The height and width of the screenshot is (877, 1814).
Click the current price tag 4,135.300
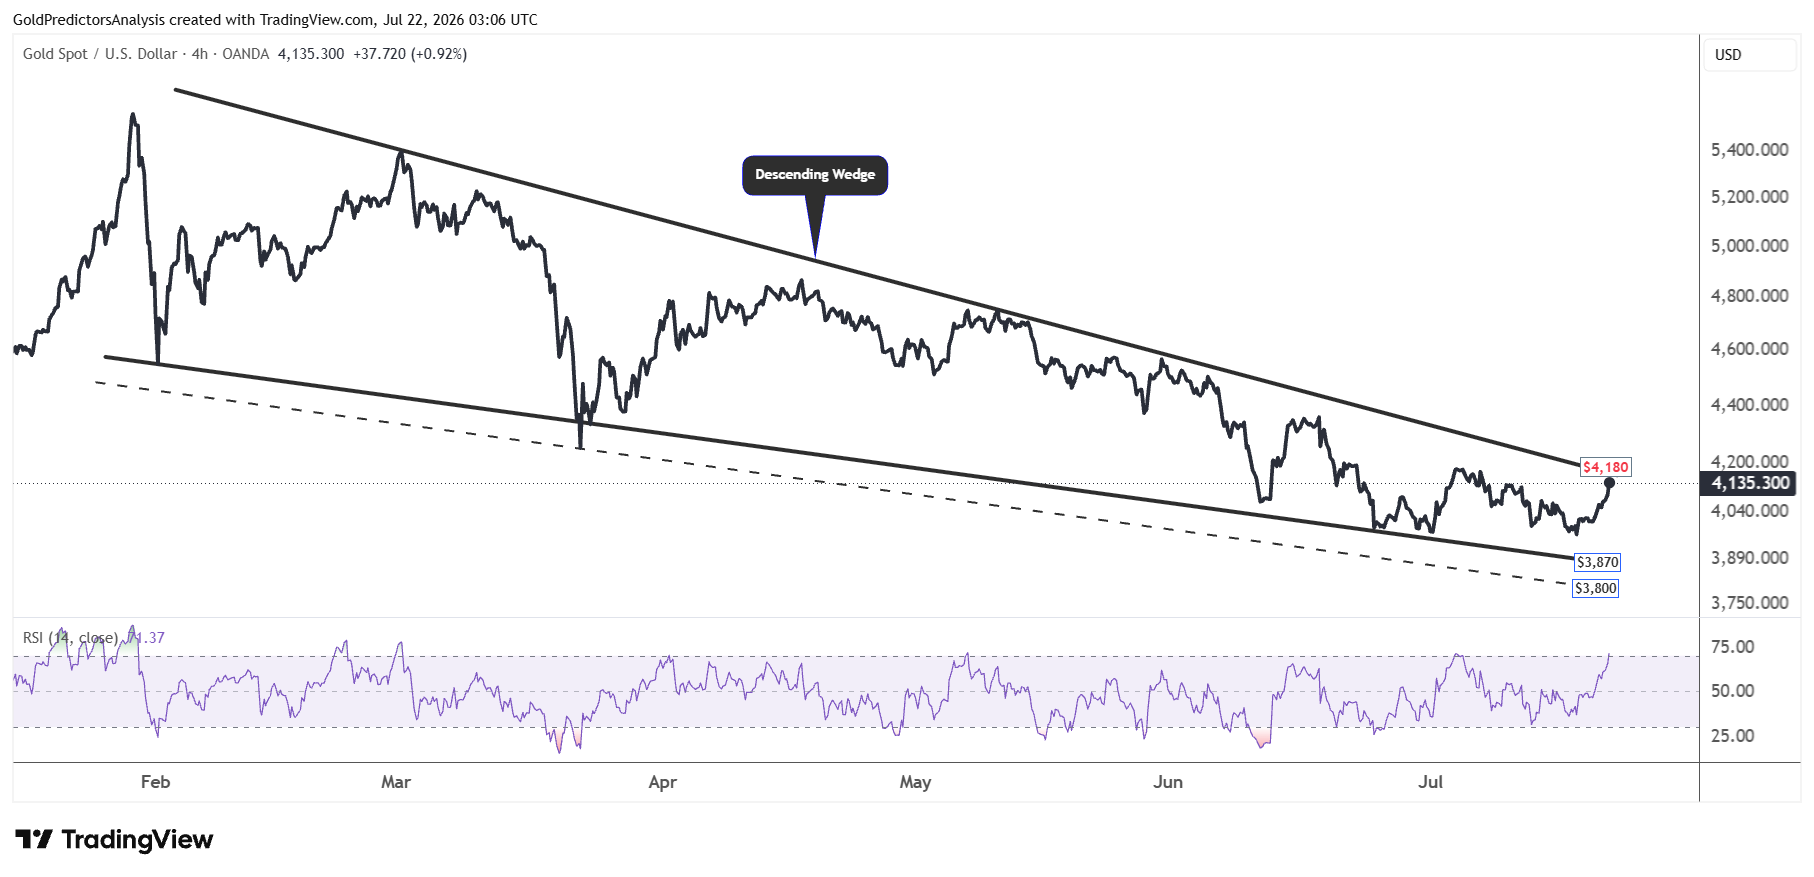tap(1750, 483)
